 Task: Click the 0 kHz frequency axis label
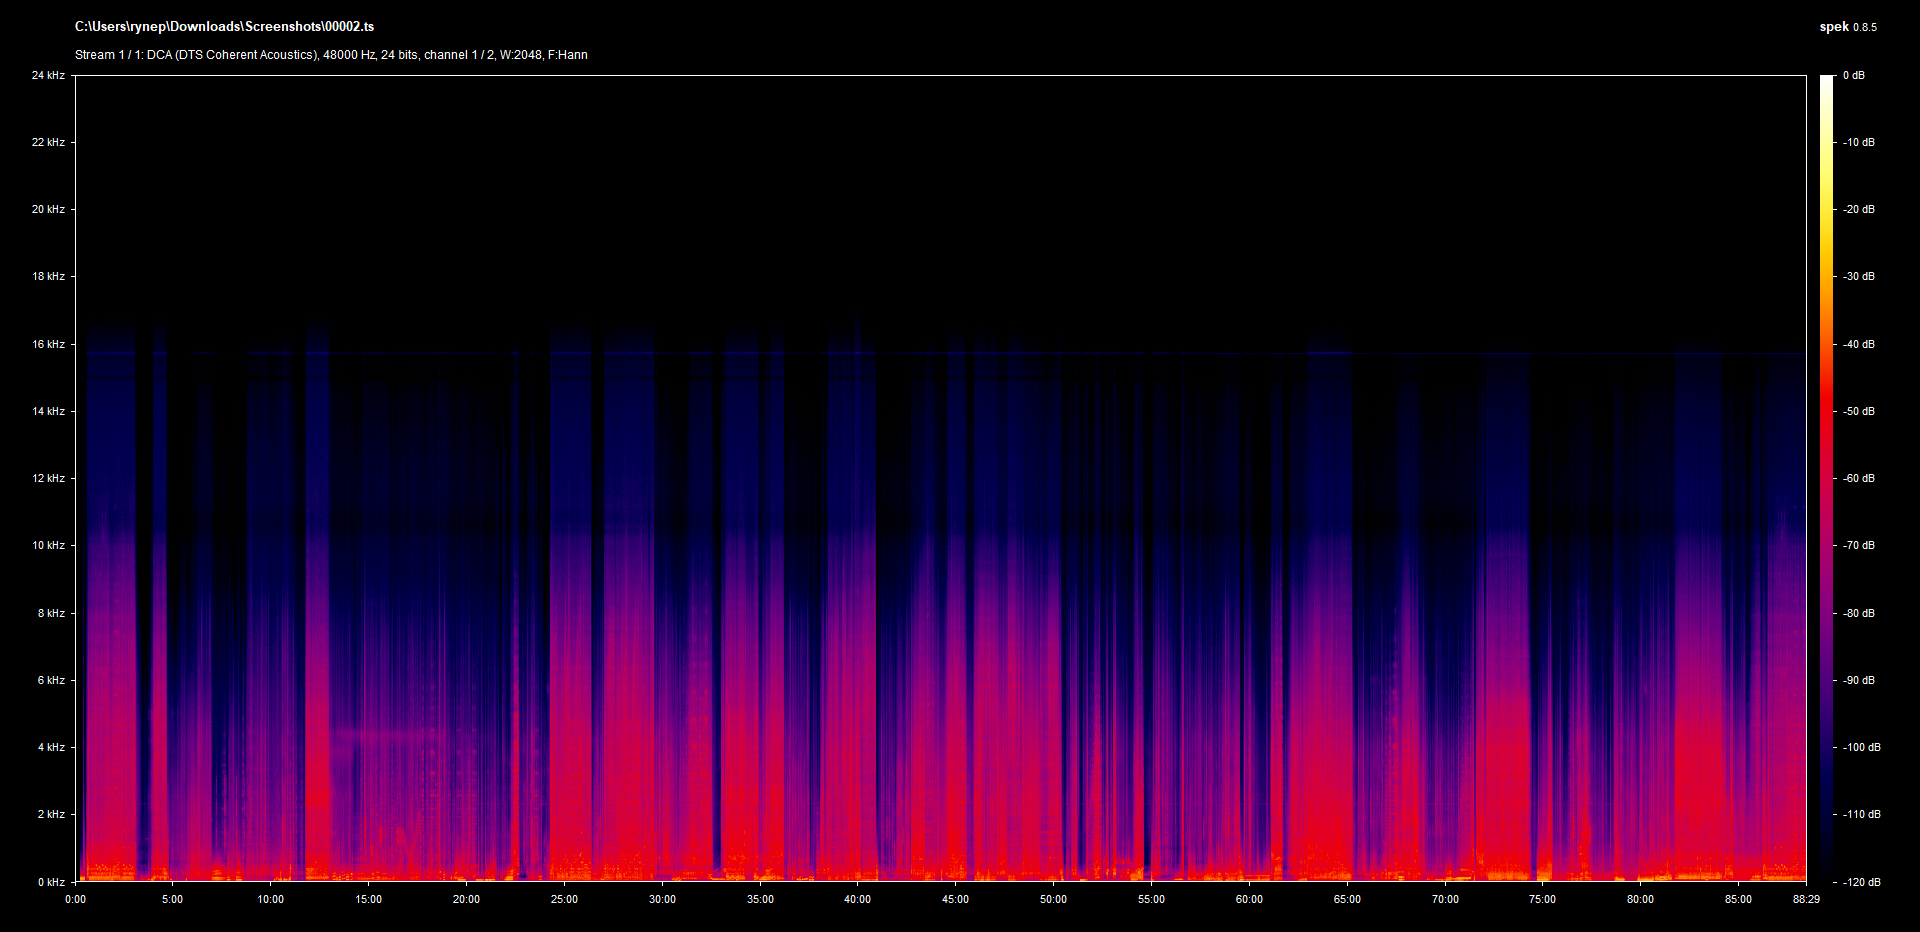coord(51,882)
